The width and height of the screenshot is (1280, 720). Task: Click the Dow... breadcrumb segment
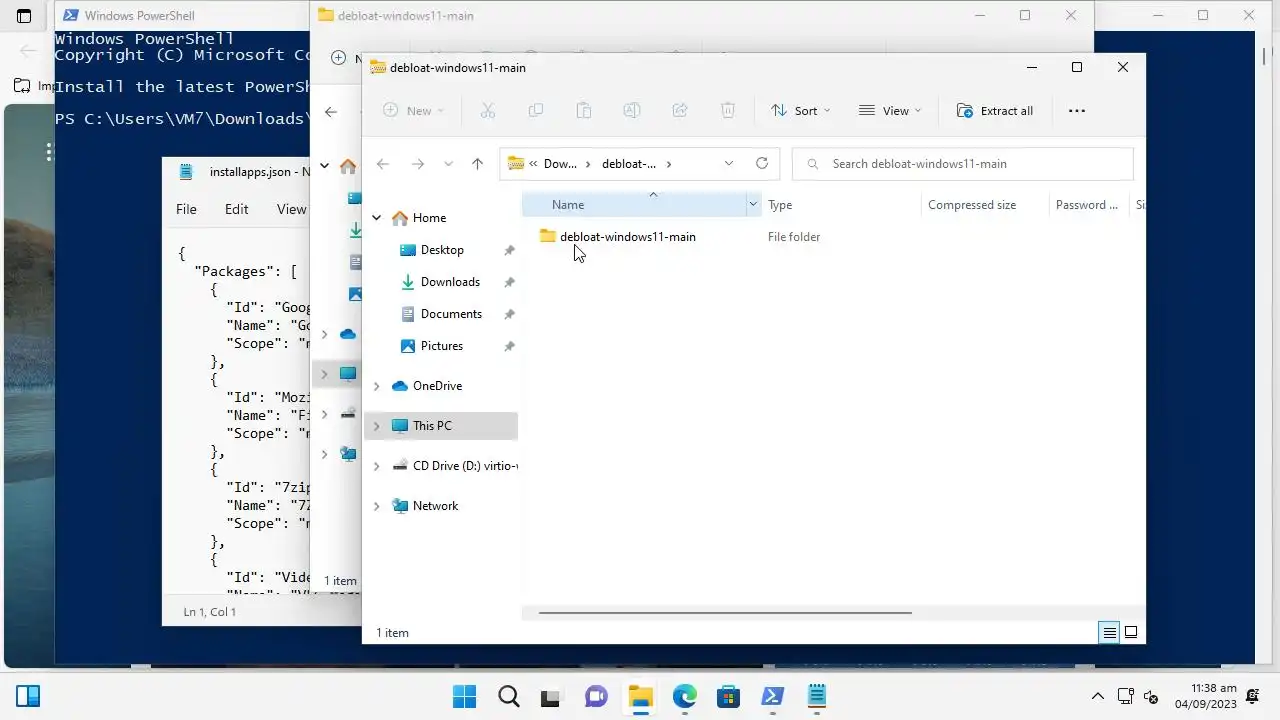coord(560,164)
